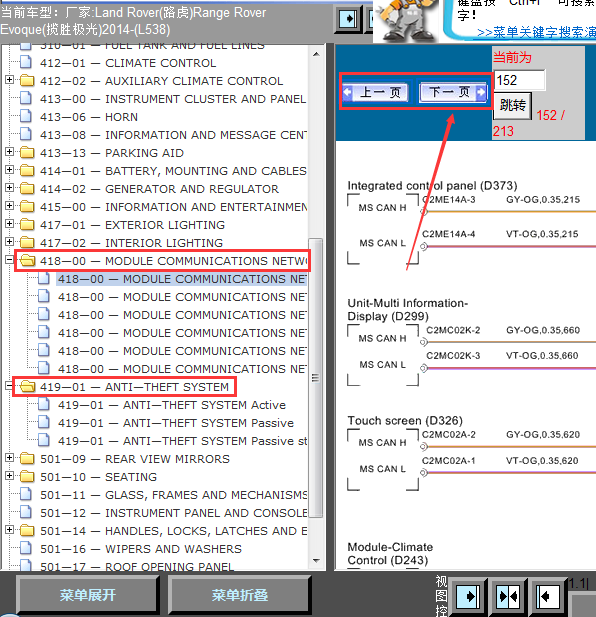Expand the 413-13 Parking Aid node
The image size is (596, 617).
click(9, 152)
